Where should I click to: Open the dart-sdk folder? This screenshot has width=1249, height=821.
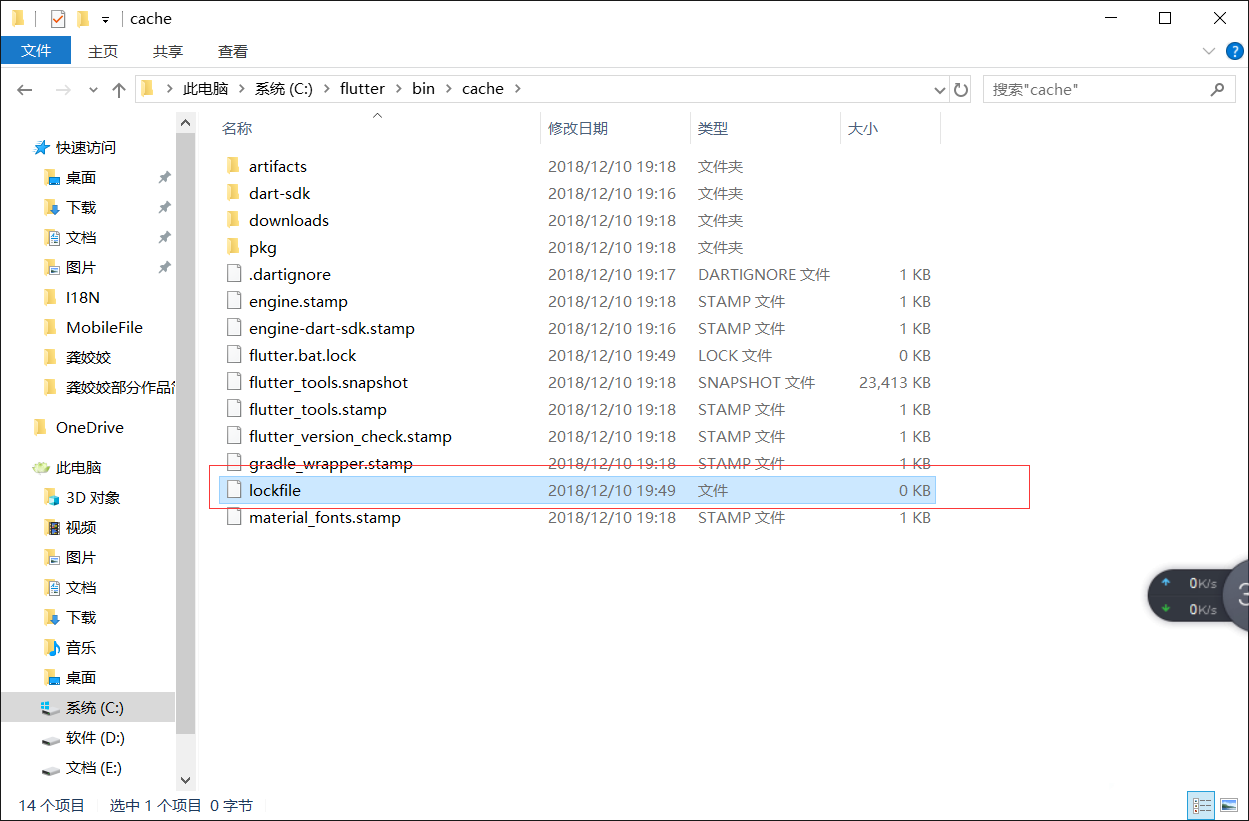[279, 193]
